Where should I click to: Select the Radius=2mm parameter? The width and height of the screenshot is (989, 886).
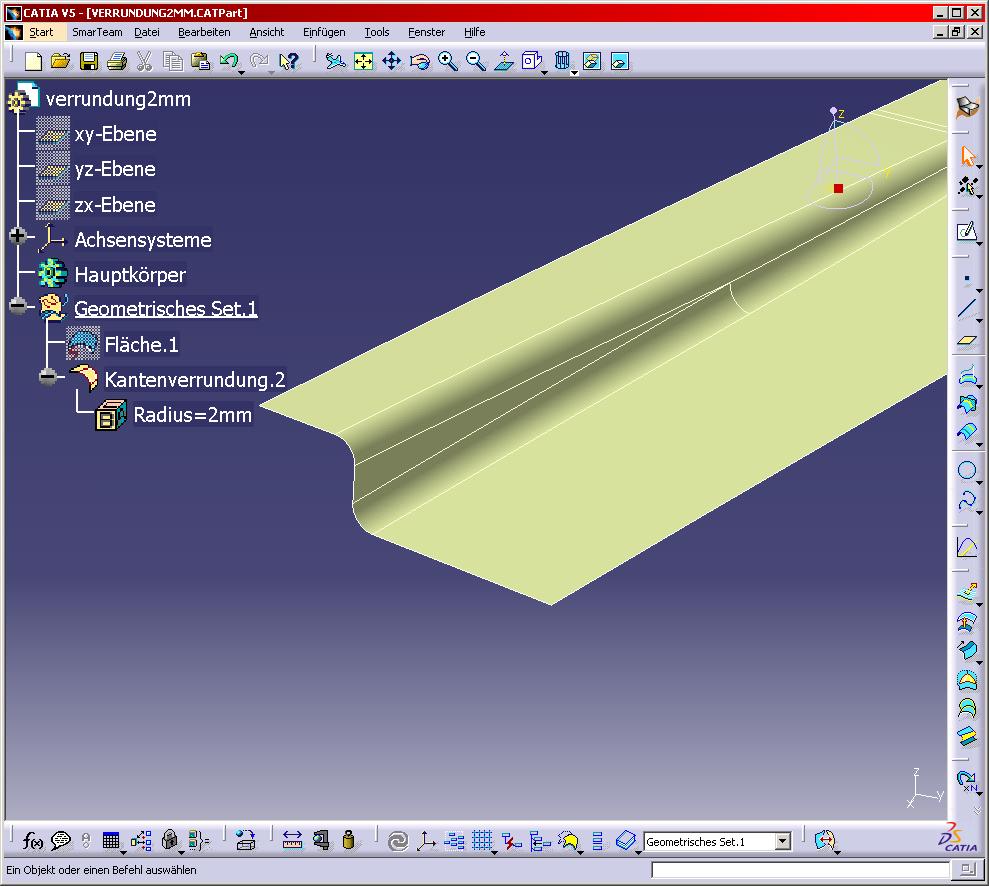click(x=193, y=415)
